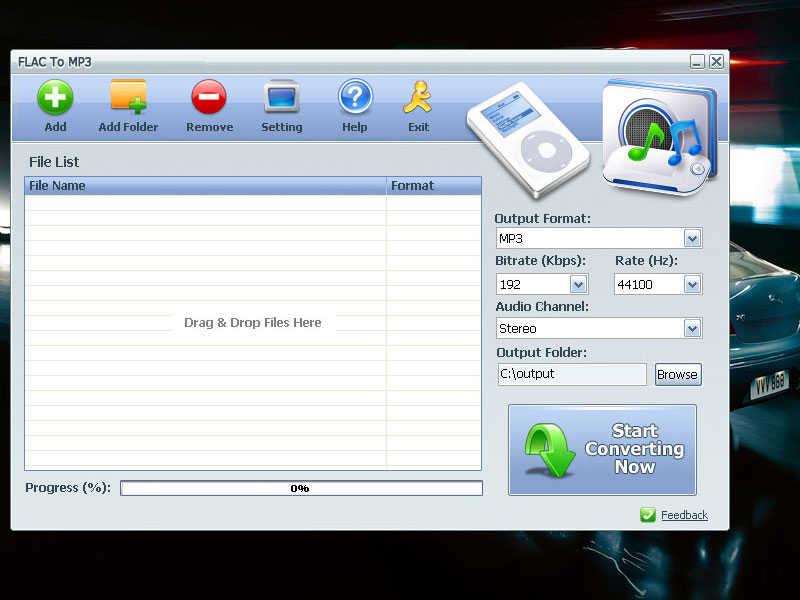Open Help via question mark icon
This screenshot has width=800, height=600.
pos(355,96)
